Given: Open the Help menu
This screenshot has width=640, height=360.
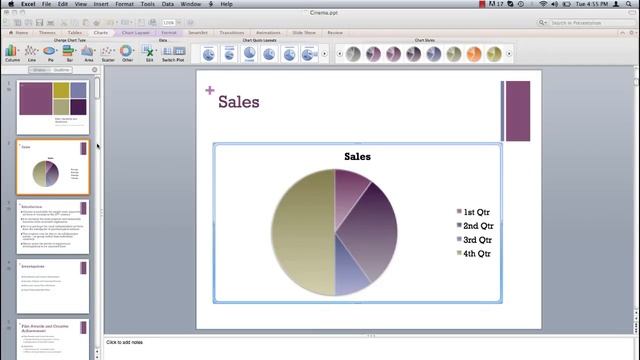Looking at the screenshot, I should (226, 4).
